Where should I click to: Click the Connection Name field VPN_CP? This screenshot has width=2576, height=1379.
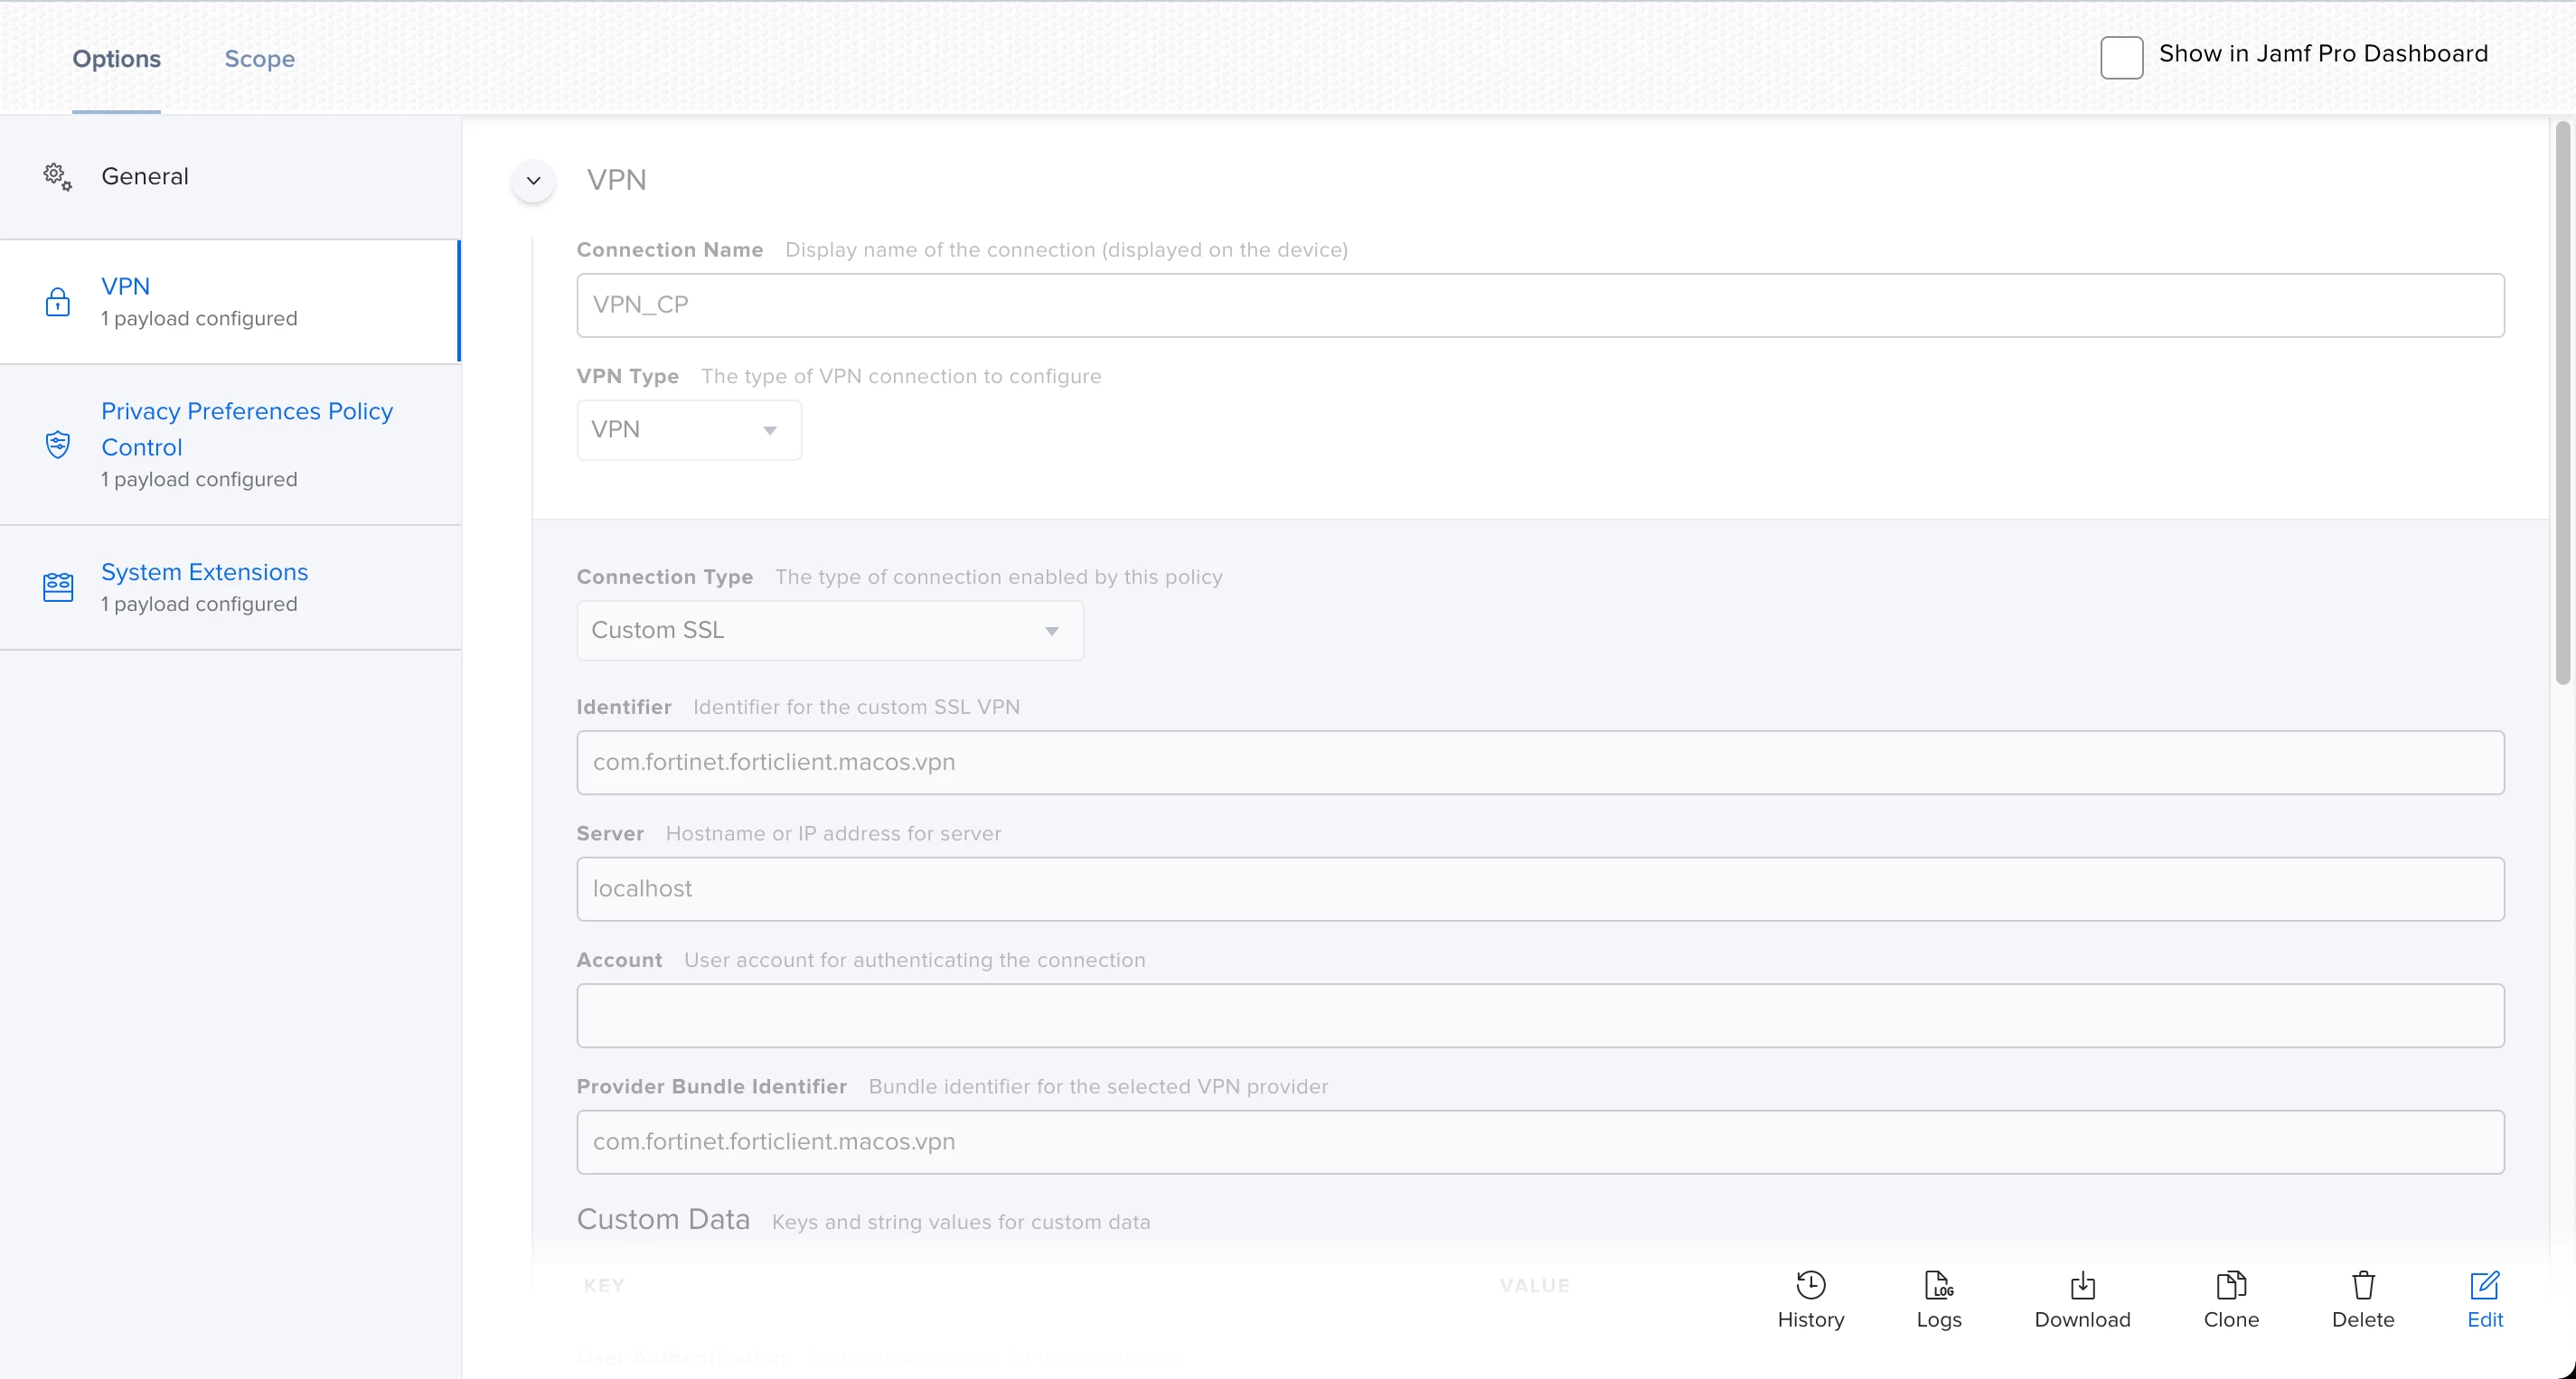(1540, 306)
